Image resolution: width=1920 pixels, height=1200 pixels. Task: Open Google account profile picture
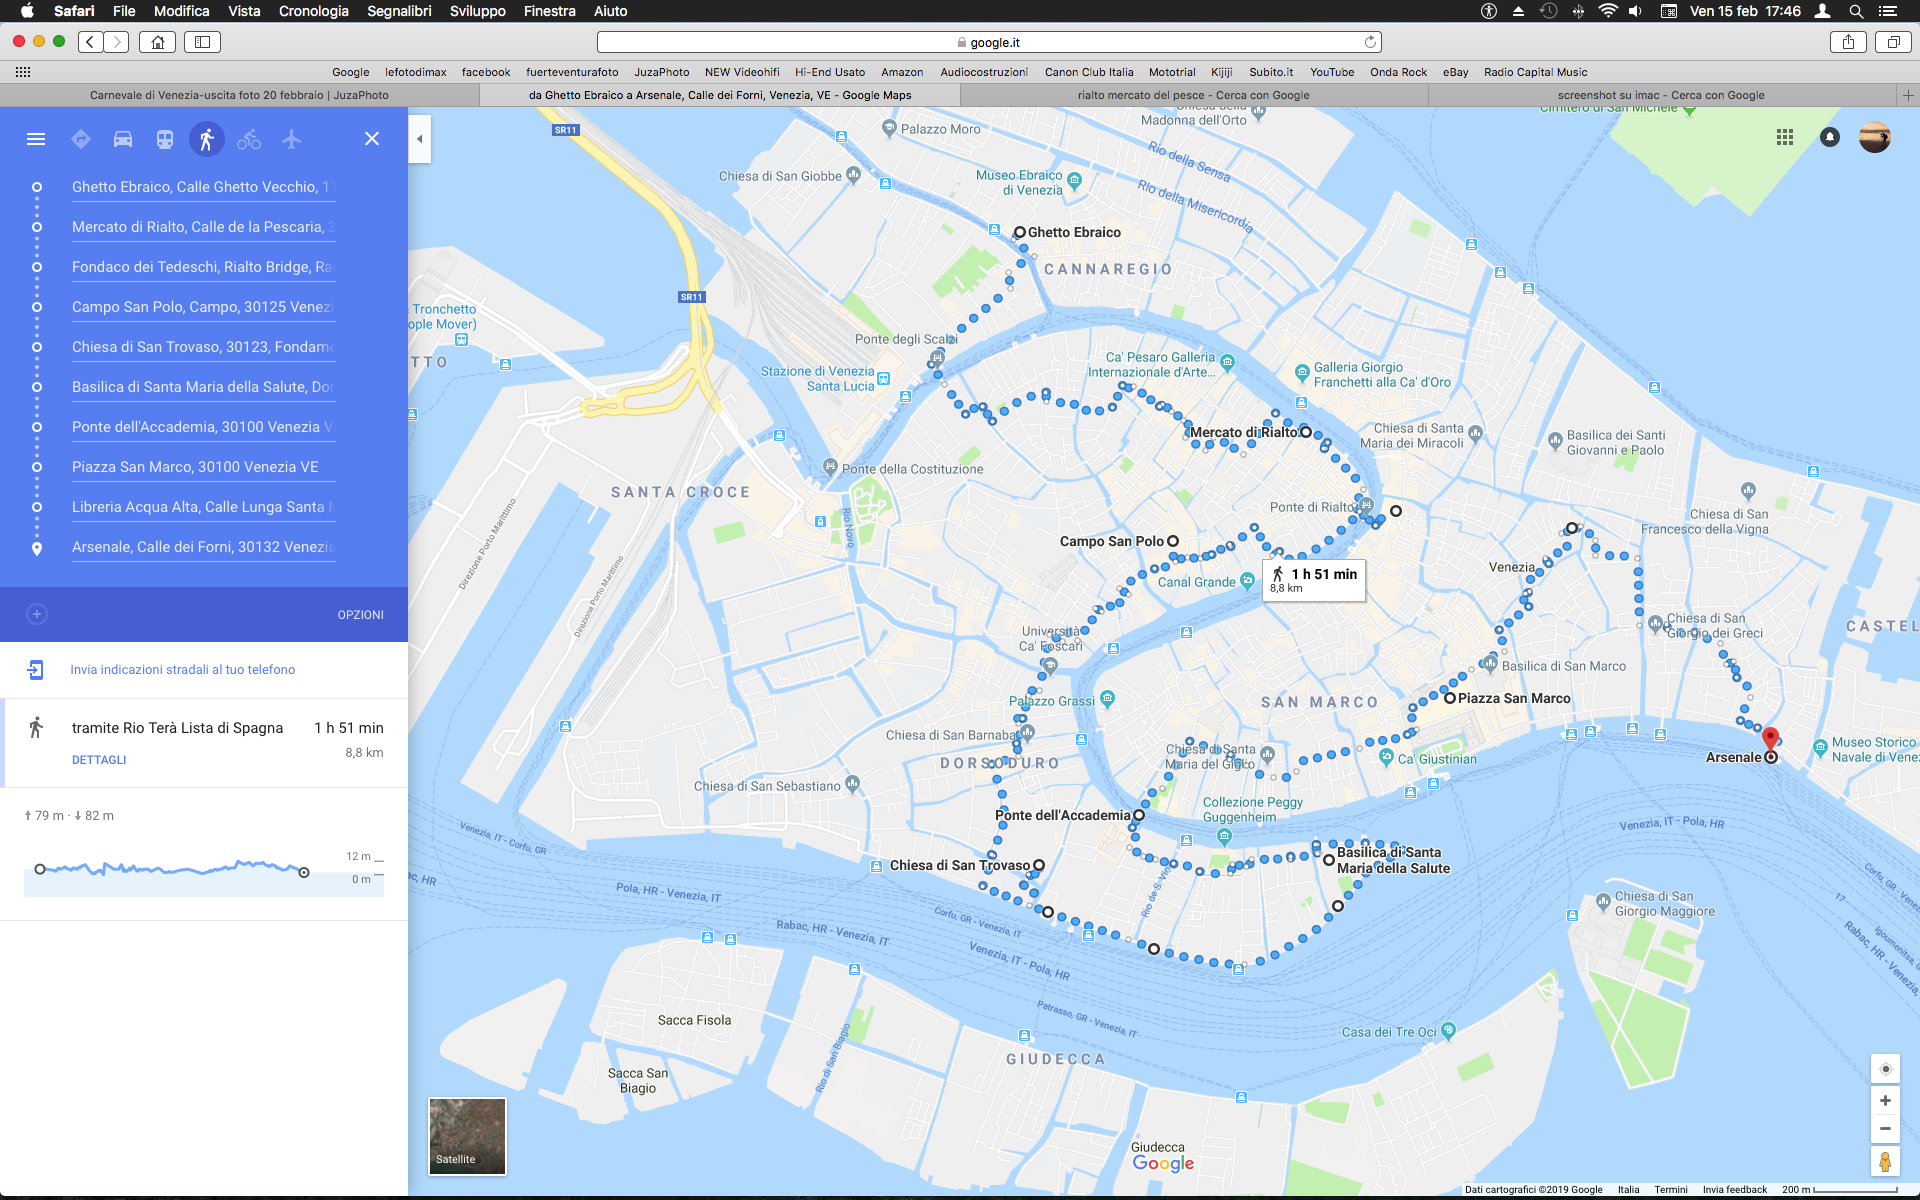[x=1875, y=138]
